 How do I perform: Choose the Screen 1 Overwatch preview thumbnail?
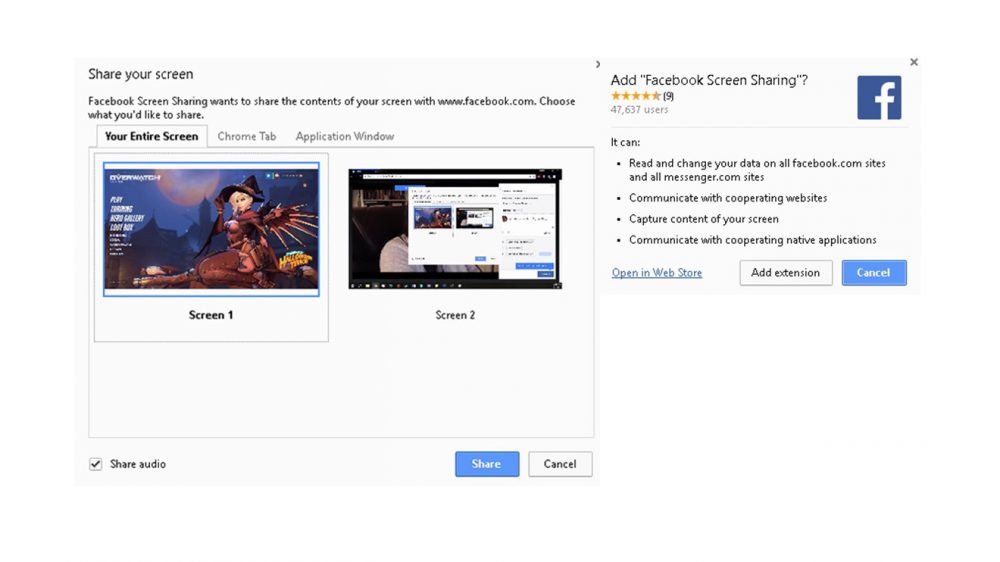[211, 229]
